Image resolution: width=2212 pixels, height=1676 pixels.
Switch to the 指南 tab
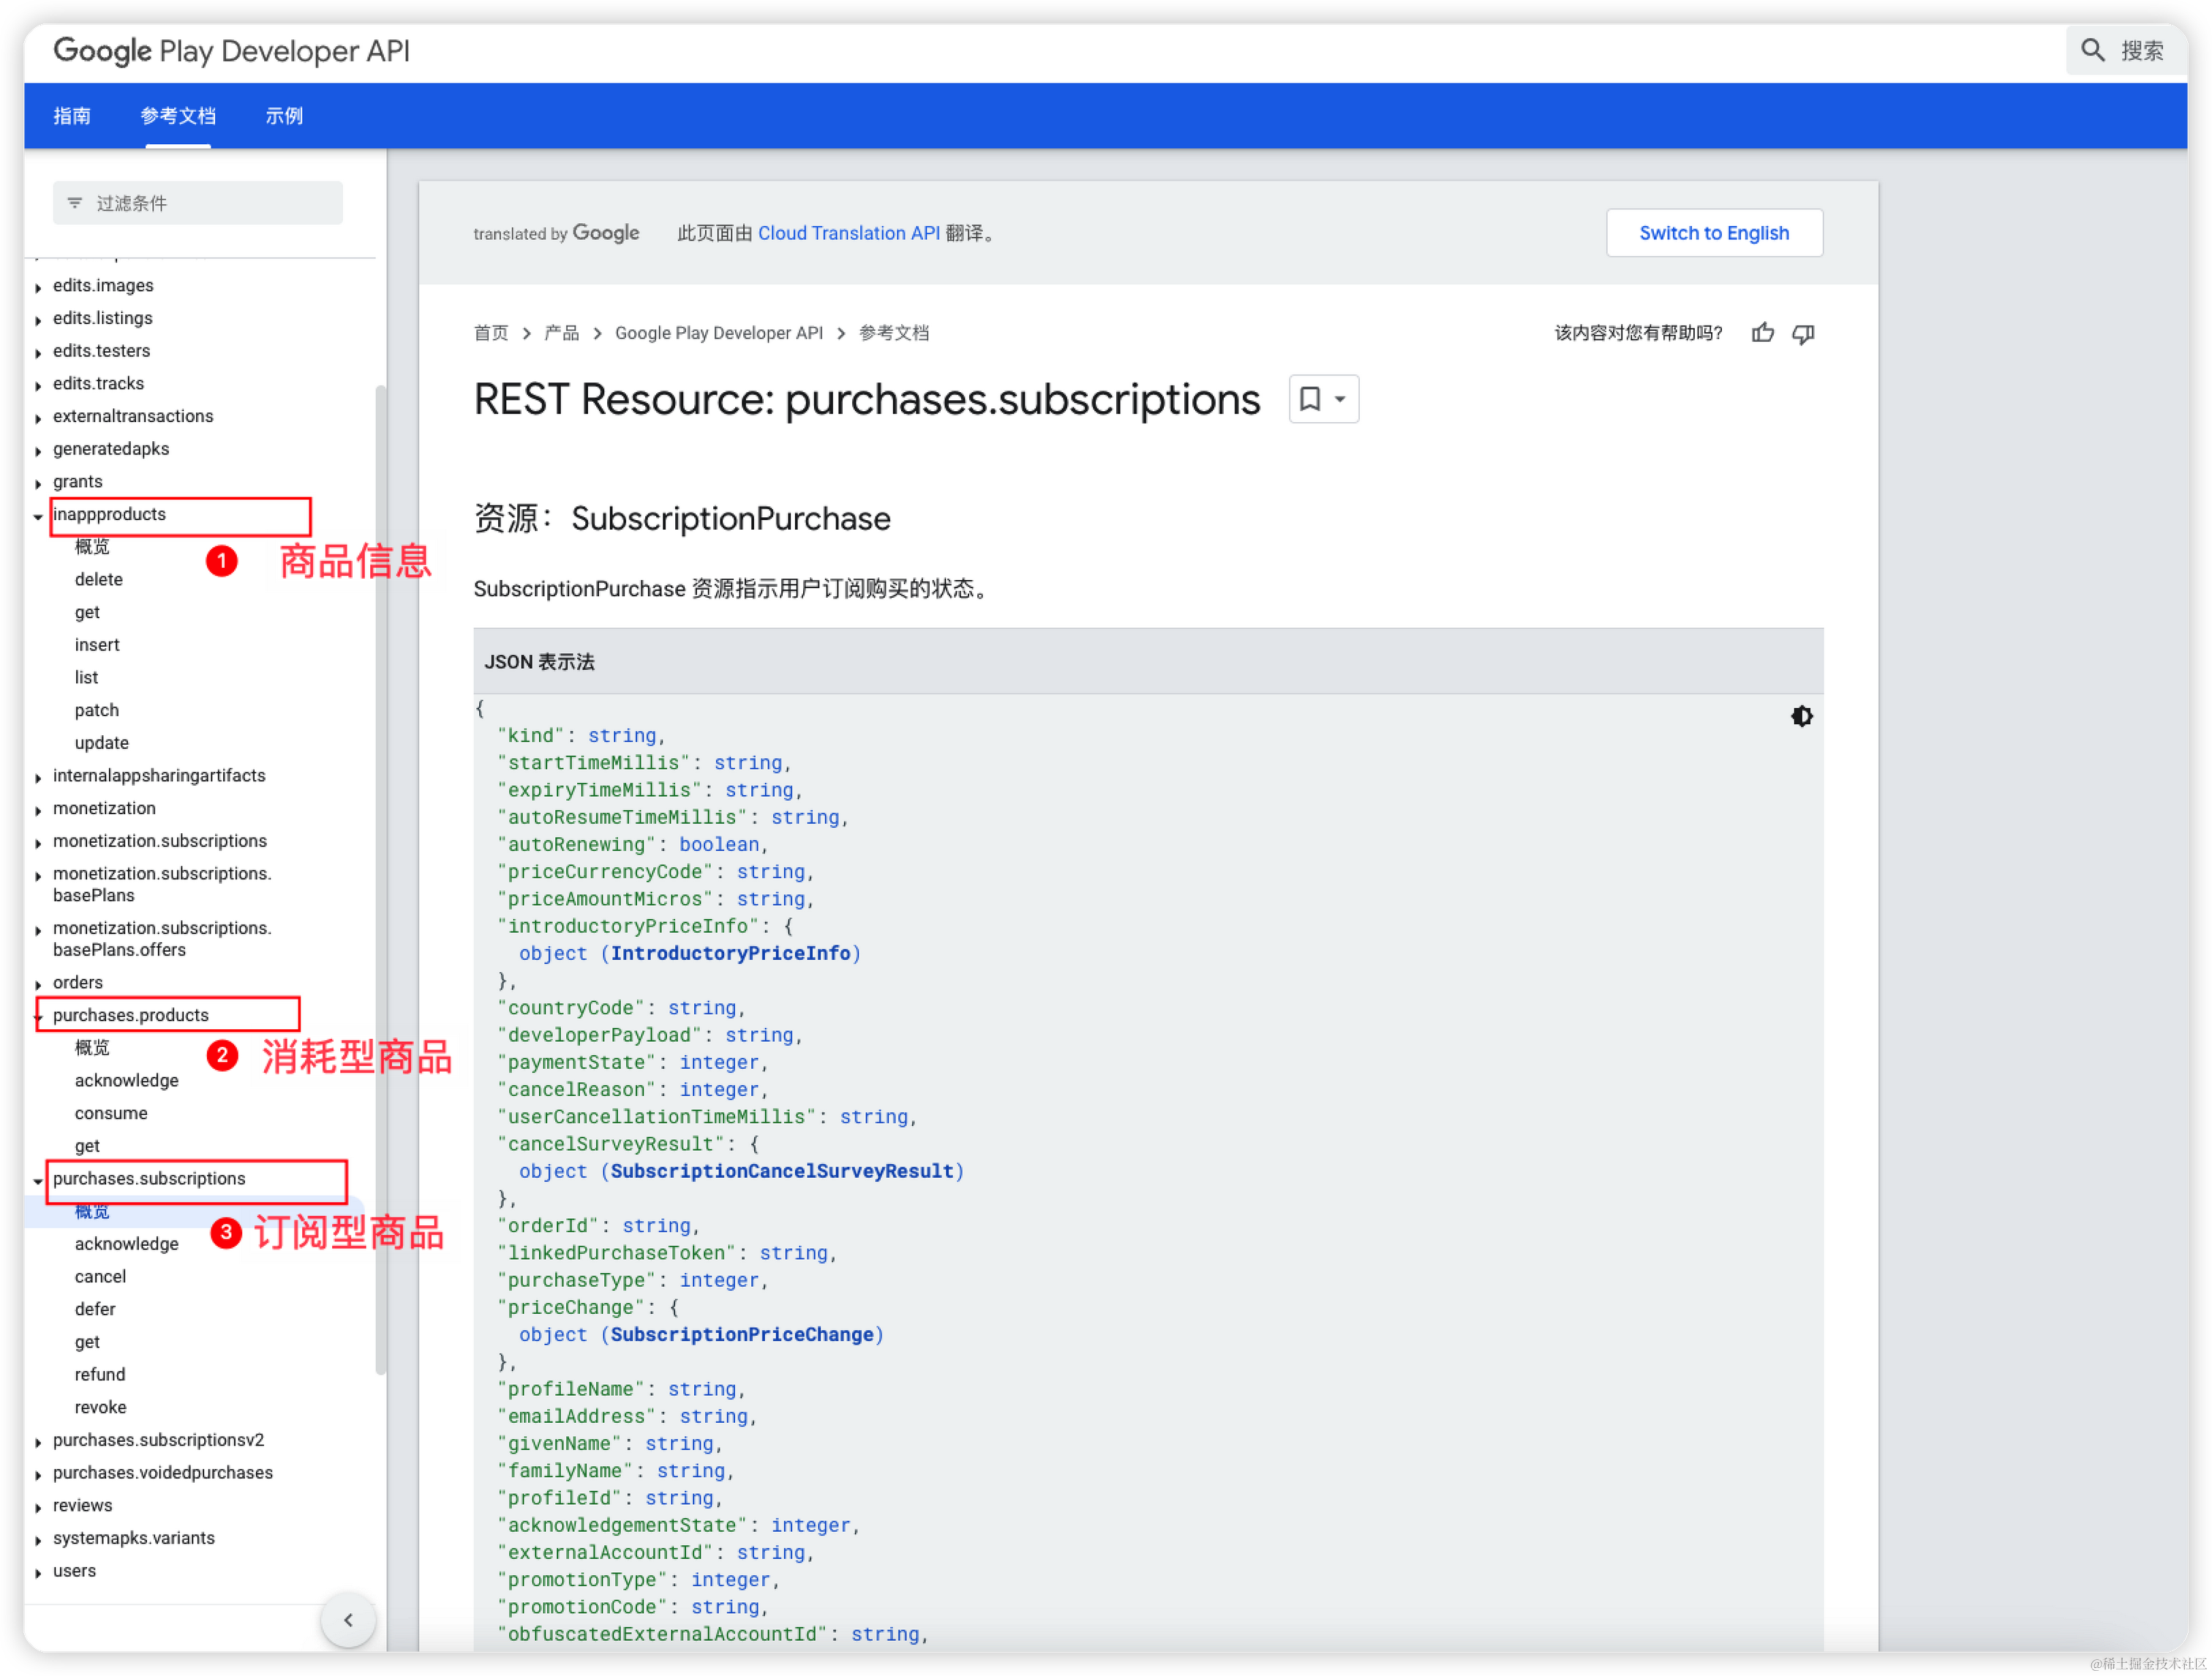72,116
